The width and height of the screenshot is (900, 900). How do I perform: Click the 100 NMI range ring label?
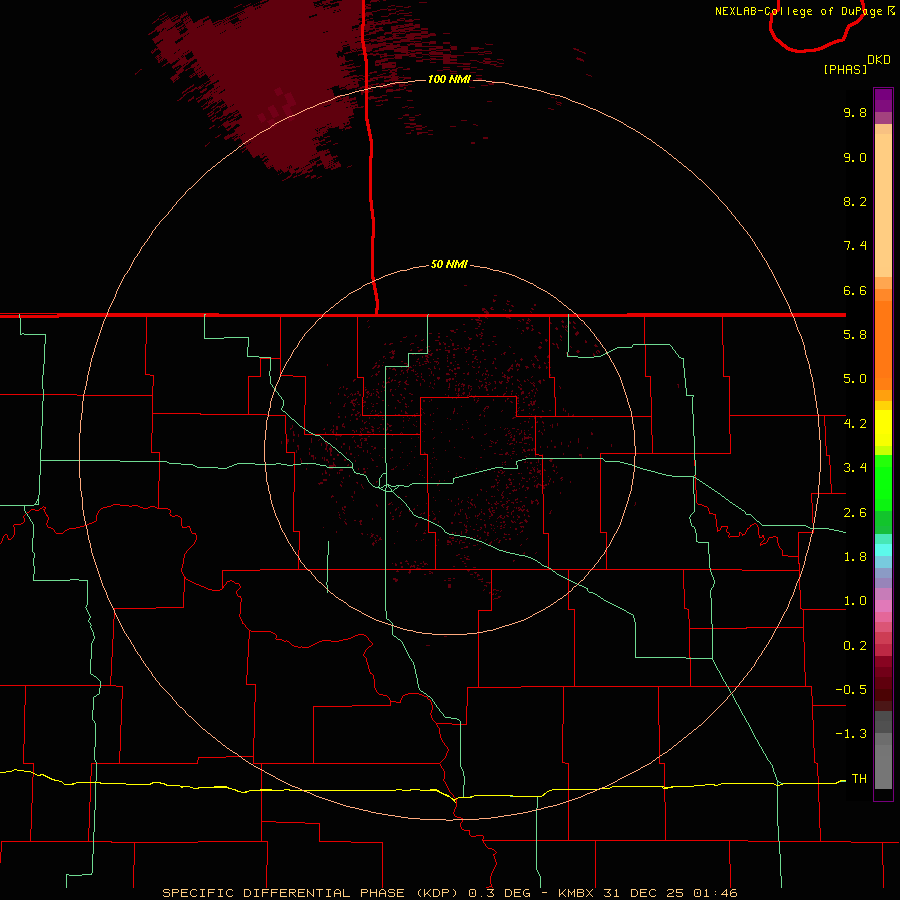(x=449, y=79)
